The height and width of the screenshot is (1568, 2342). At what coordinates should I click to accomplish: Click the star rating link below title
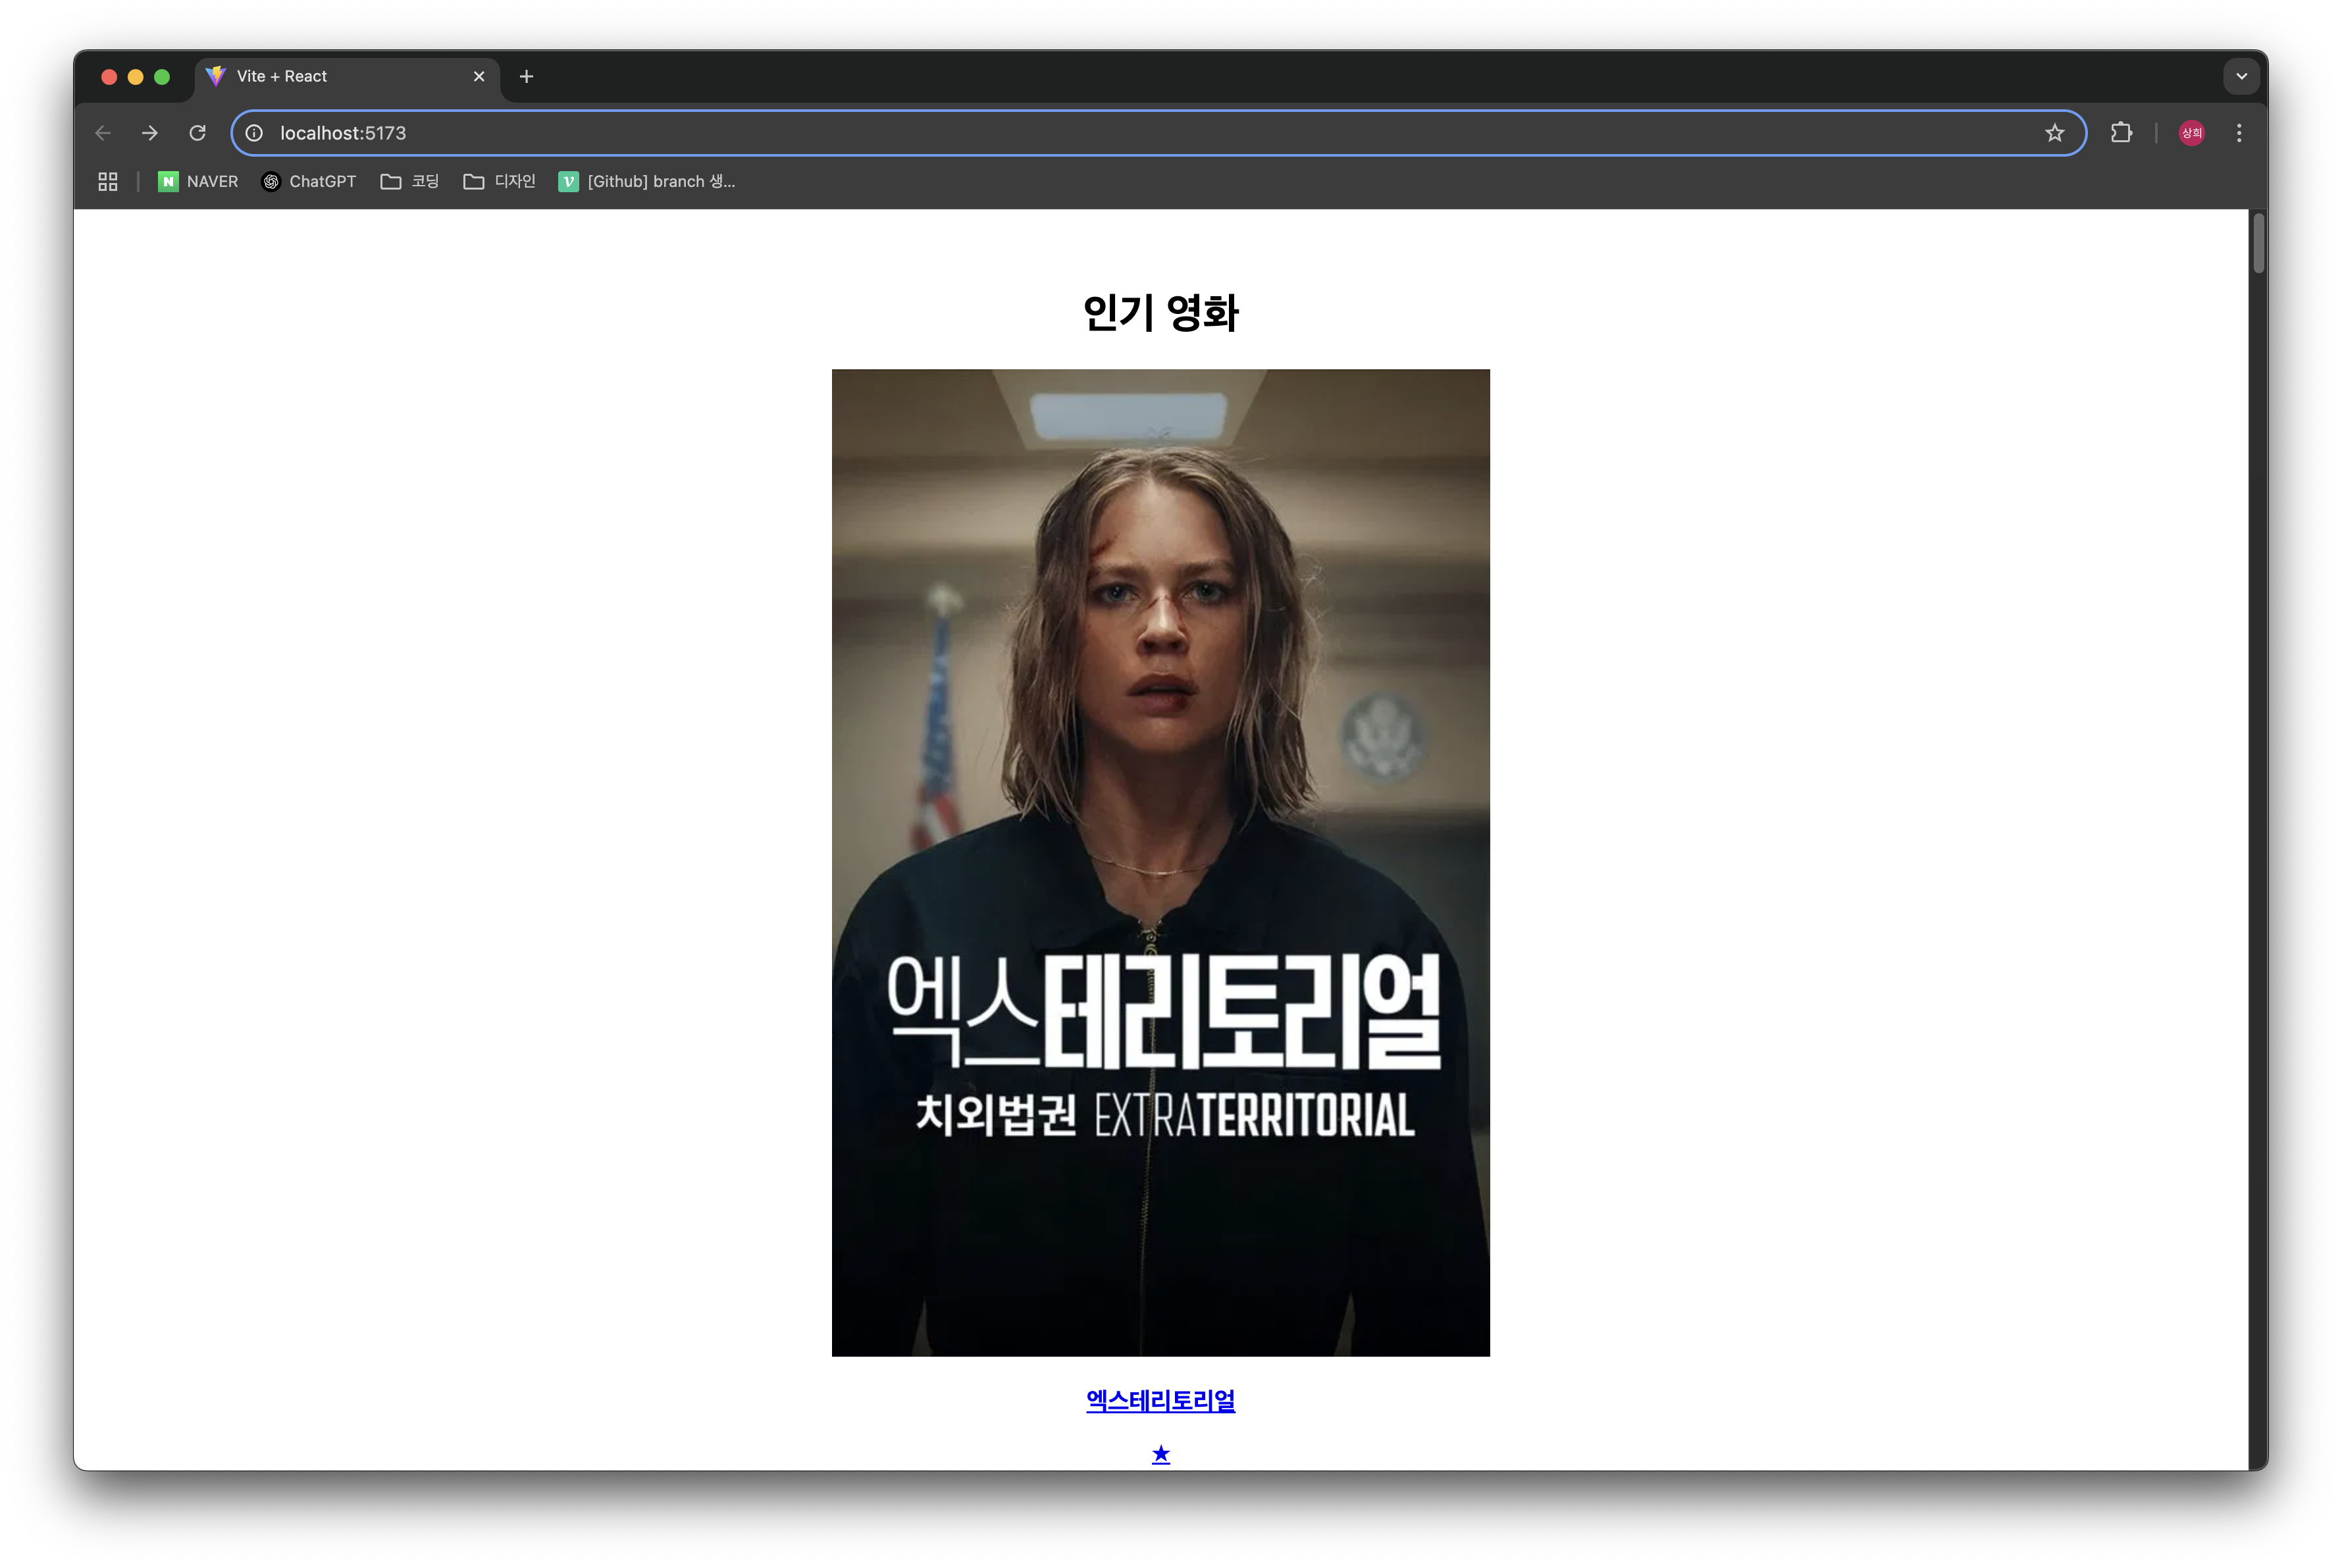(x=1161, y=1454)
